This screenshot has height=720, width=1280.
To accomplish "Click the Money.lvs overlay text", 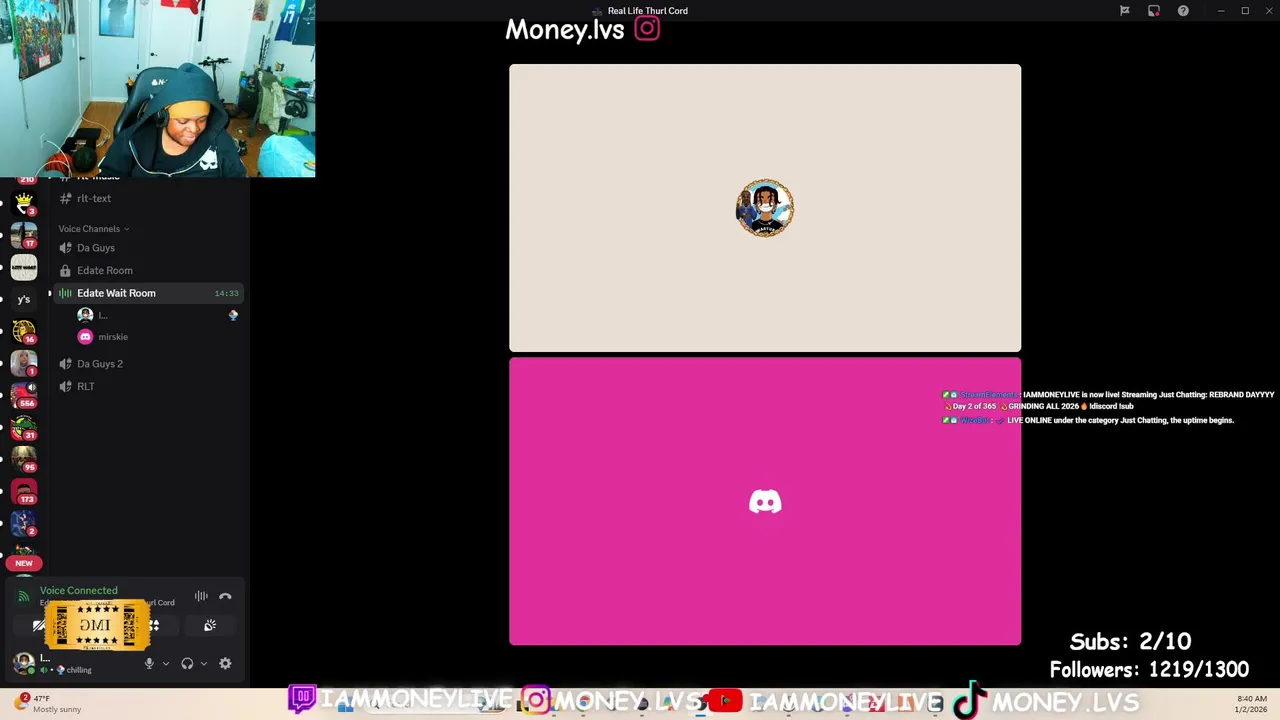I will click(x=564, y=30).
